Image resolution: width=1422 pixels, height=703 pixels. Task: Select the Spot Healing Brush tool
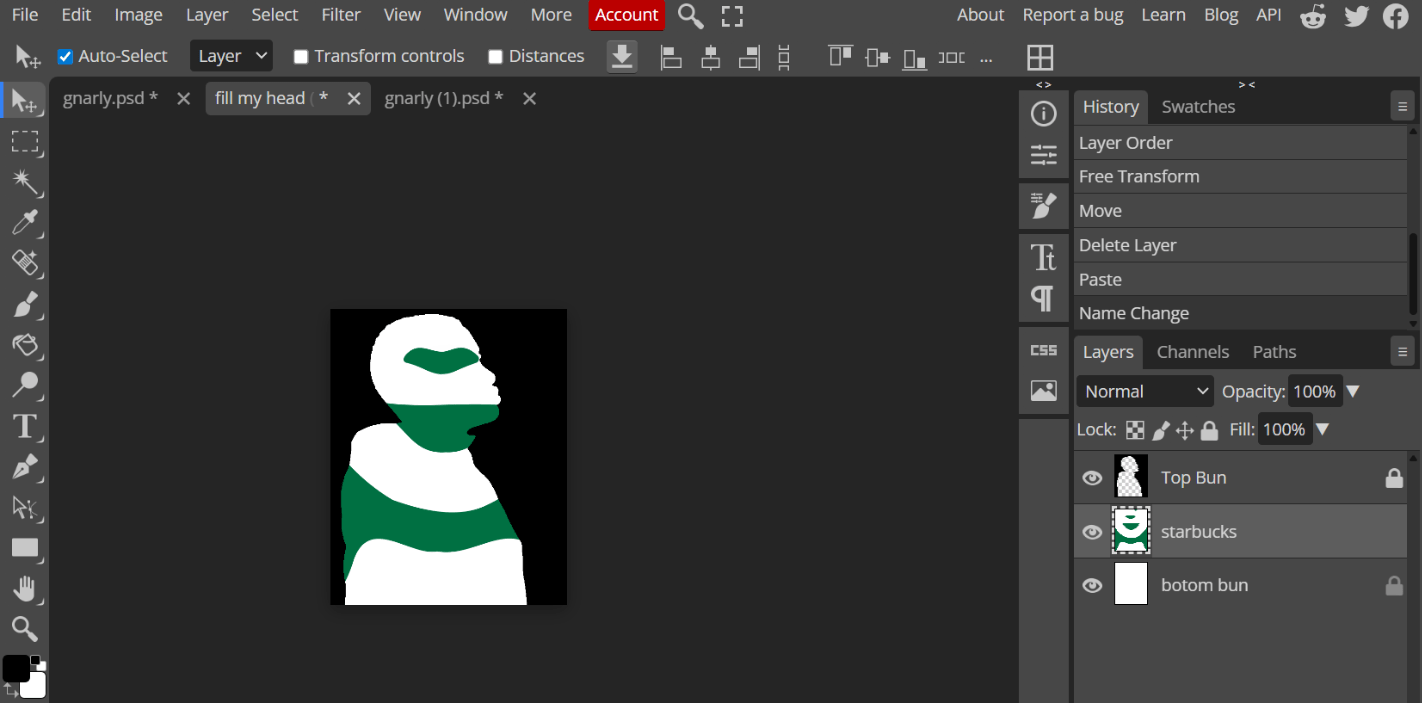pyautogui.click(x=24, y=263)
